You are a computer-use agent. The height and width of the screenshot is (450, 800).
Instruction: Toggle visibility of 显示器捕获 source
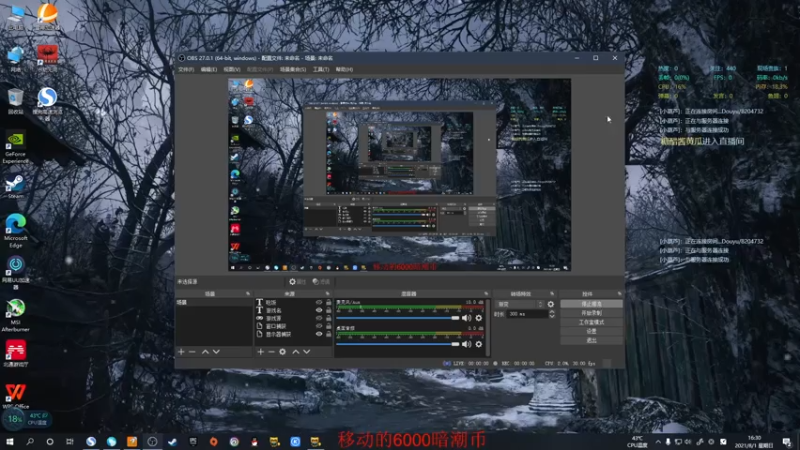[319, 334]
